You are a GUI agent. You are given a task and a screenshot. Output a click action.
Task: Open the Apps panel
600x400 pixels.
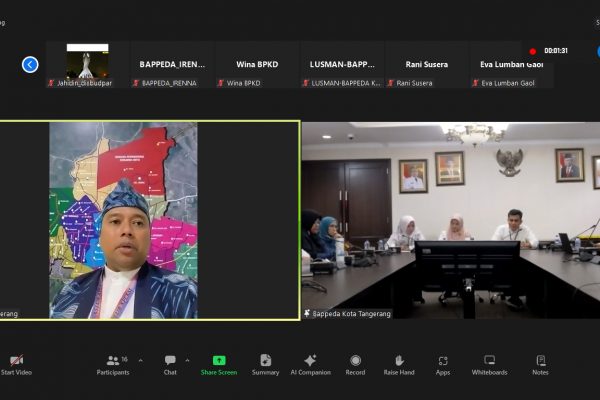pyautogui.click(x=443, y=362)
